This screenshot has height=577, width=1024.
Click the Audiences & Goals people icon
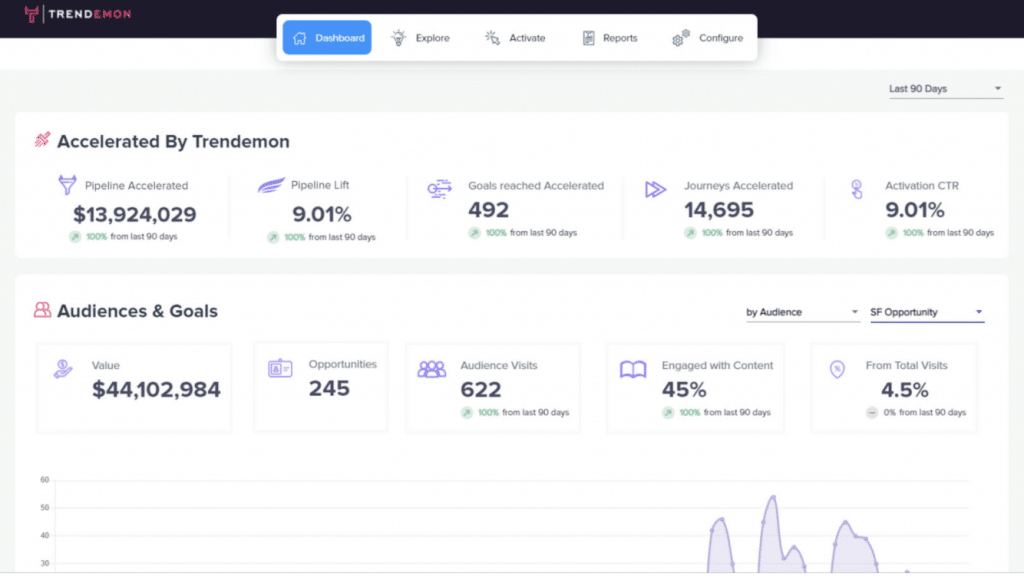coord(42,309)
